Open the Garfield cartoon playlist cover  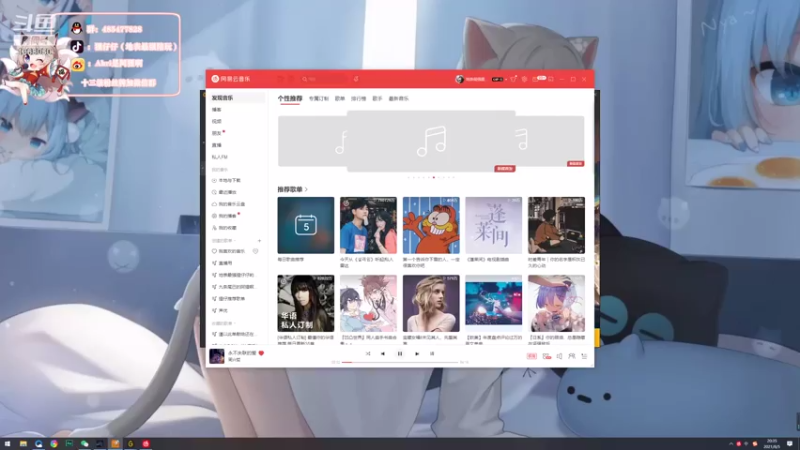click(x=431, y=225)
